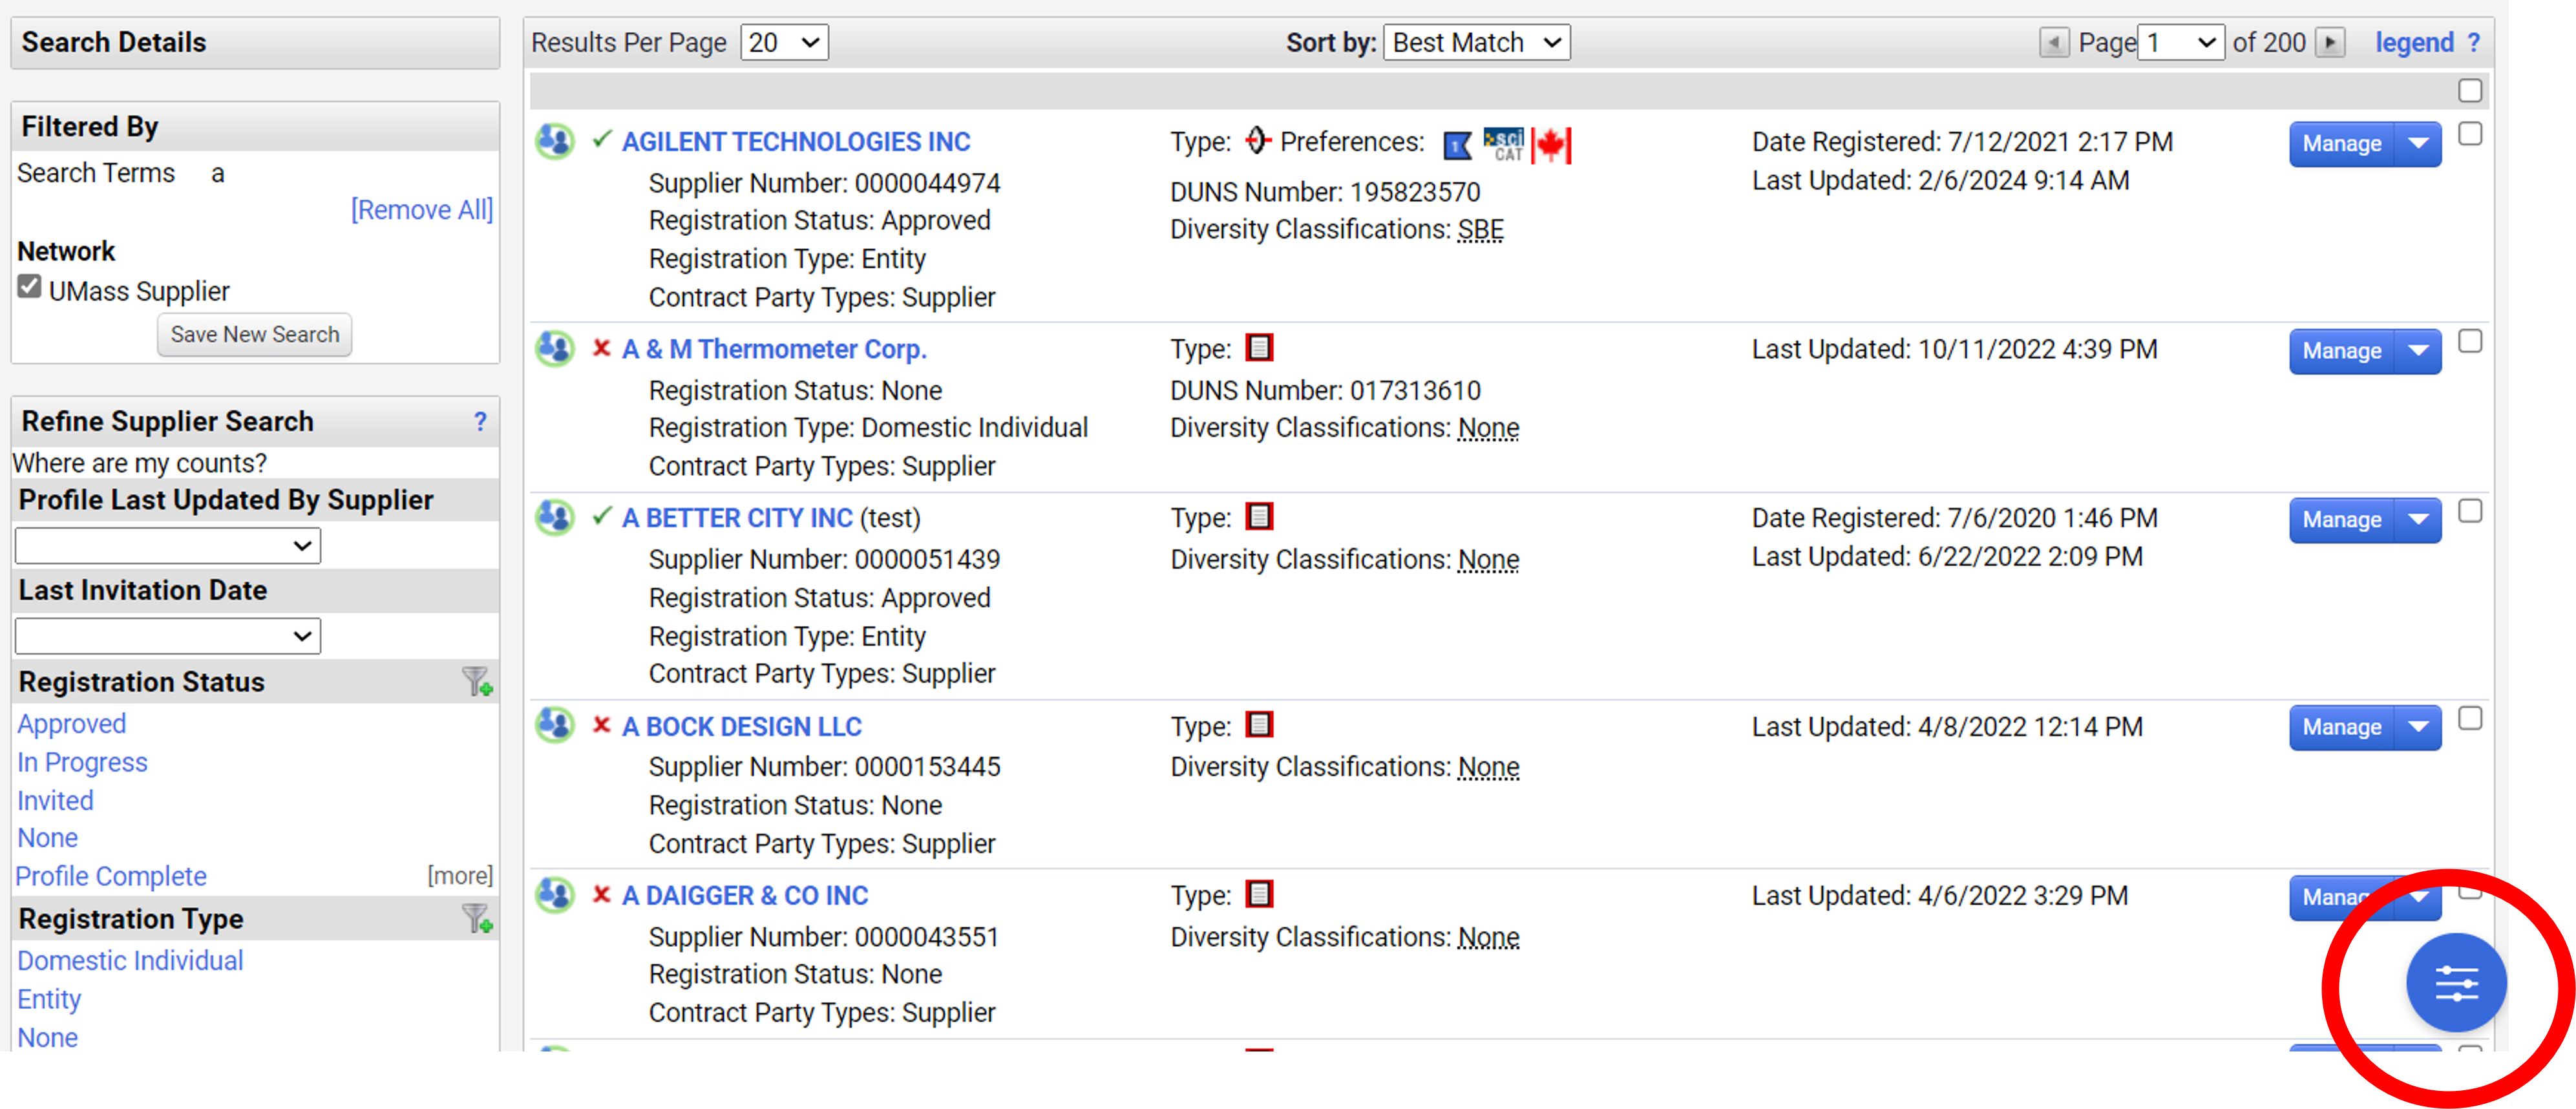This screenshot has height=1109, width=2576.
Task: Click green approved checkmark for AGILENT TECHNOLOGIES INC
Action: (601, 139)
